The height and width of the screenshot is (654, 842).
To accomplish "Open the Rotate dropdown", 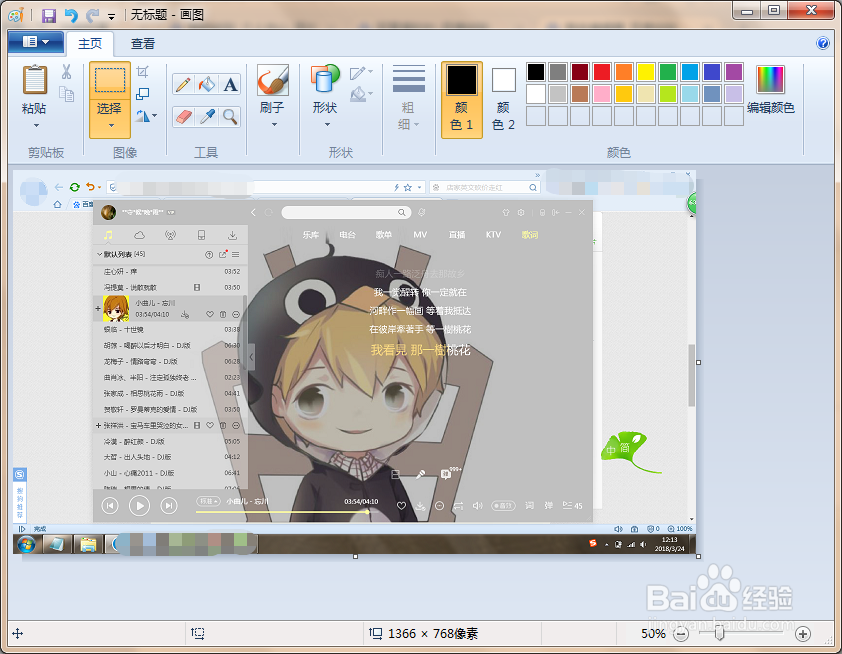I will (147, 115).
